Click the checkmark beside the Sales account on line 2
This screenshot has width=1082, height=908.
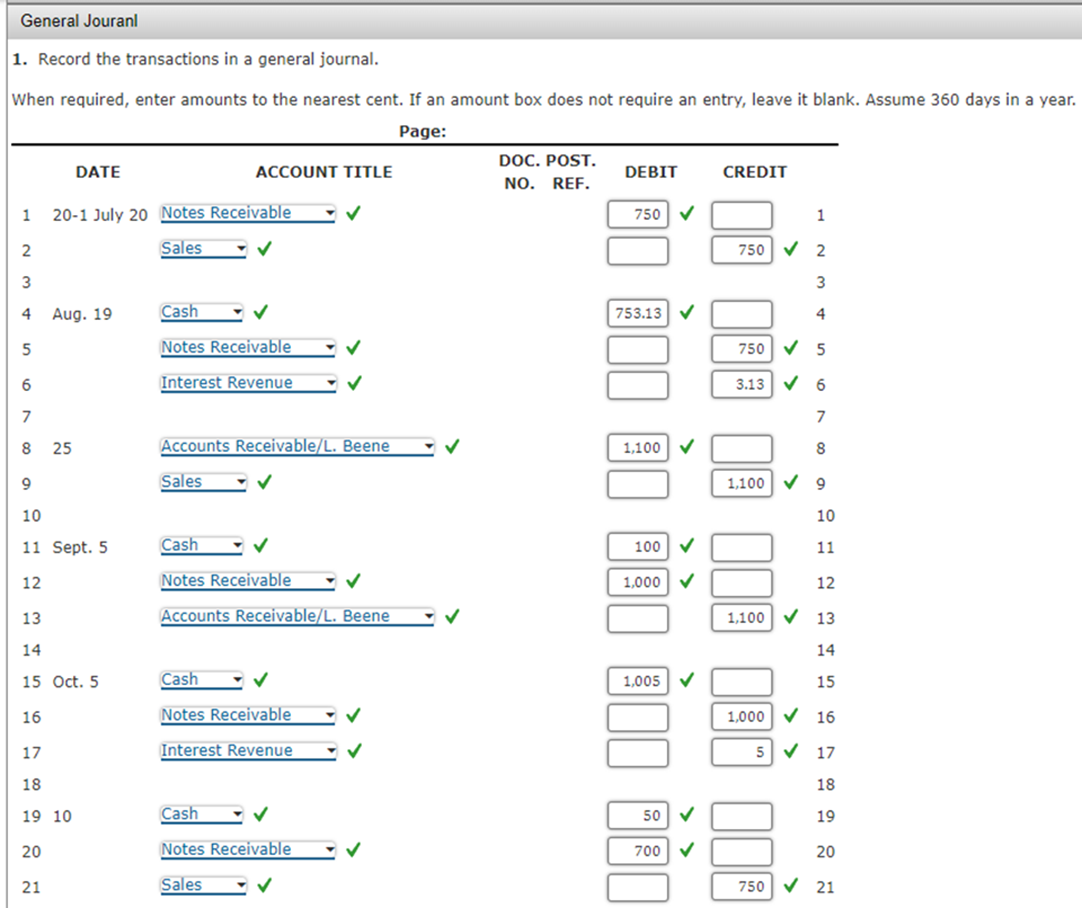262,247
